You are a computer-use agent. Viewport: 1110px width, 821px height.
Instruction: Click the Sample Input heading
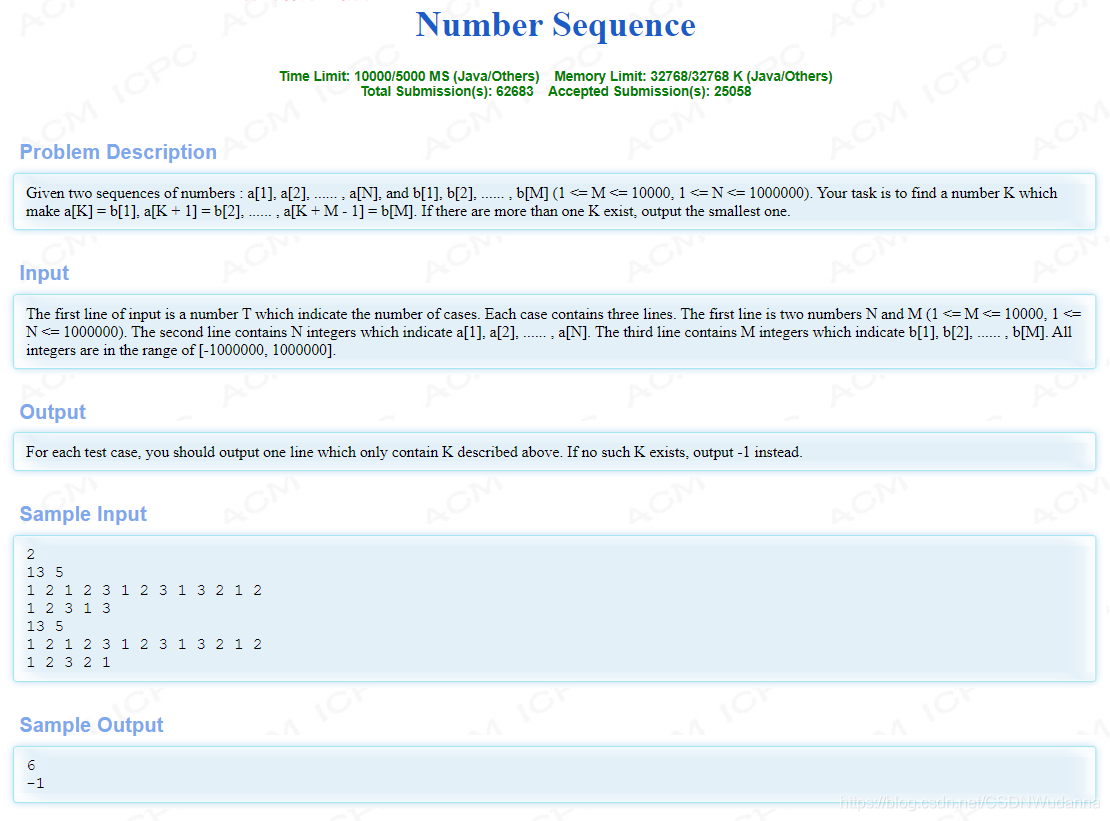pos(83,514)
